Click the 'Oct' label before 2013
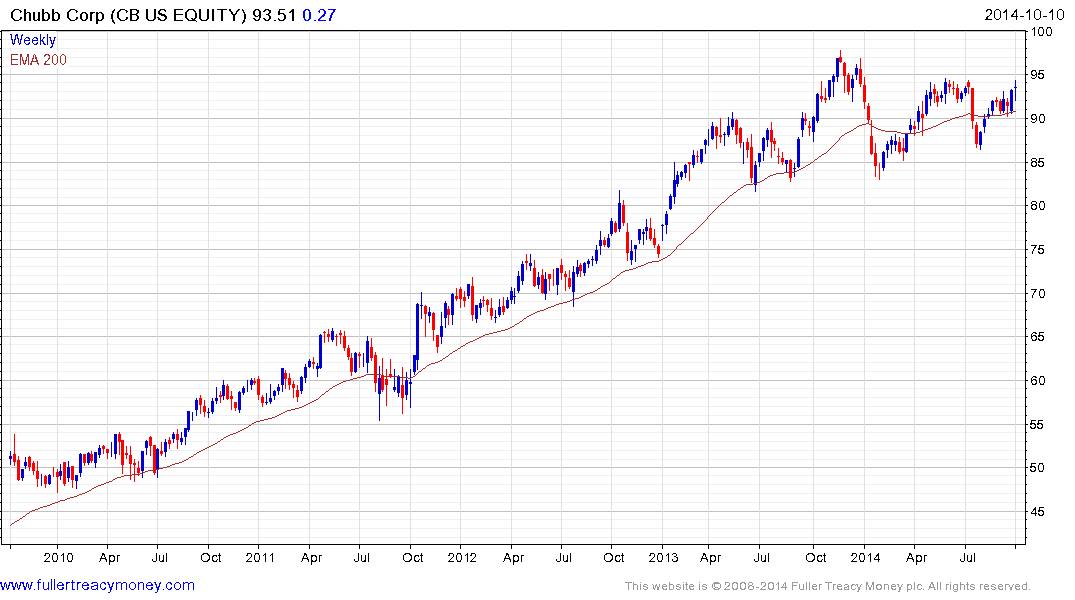1075x600 pixels. pos(614,557)
